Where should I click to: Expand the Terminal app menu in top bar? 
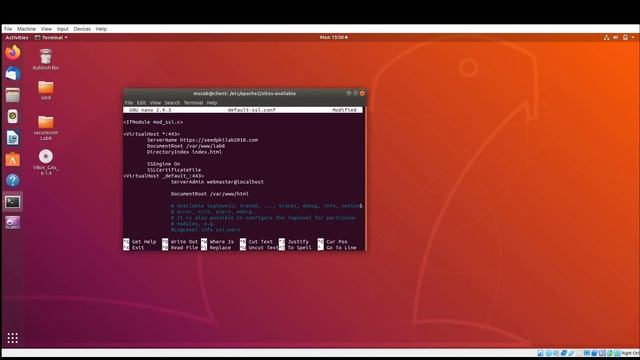(51, 38)
